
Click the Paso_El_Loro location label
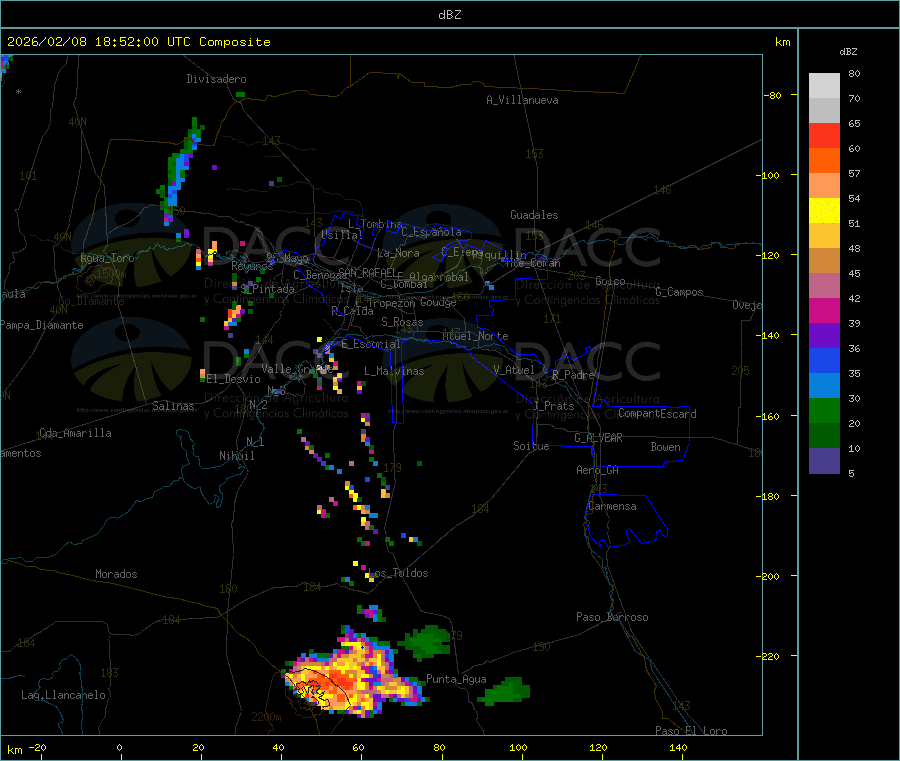691,731
